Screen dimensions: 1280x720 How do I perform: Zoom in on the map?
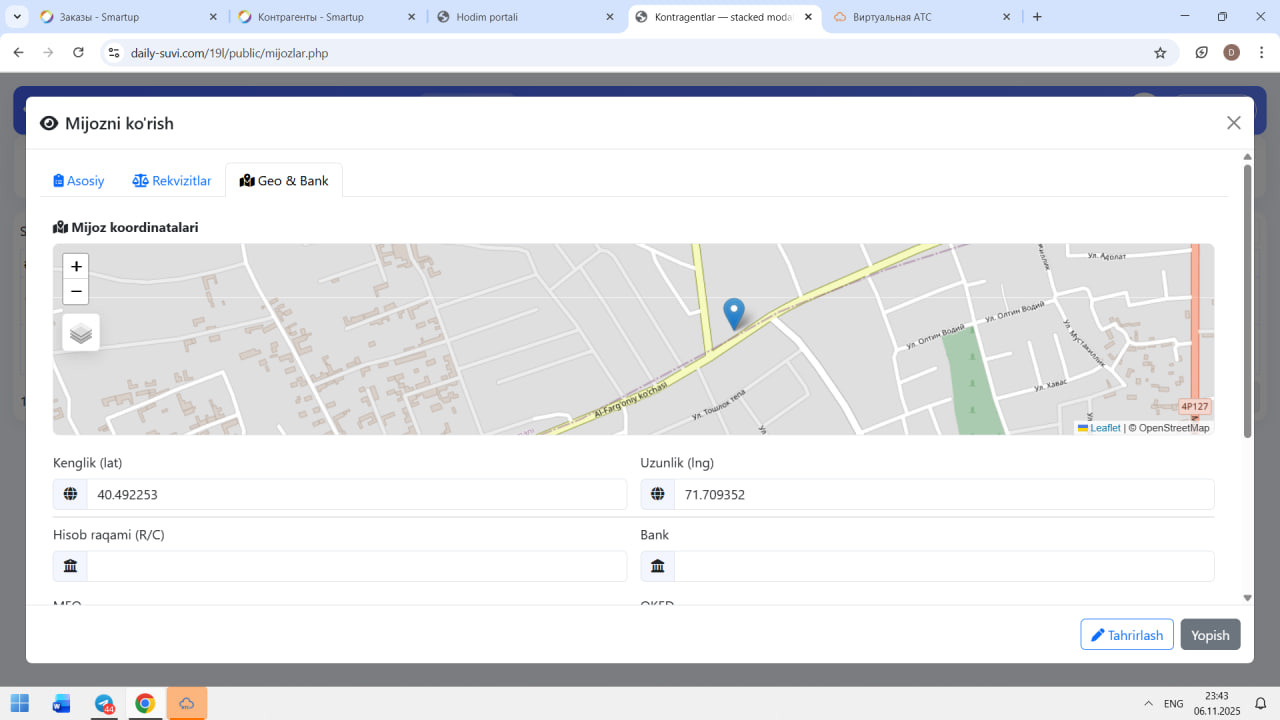(76, 267)
